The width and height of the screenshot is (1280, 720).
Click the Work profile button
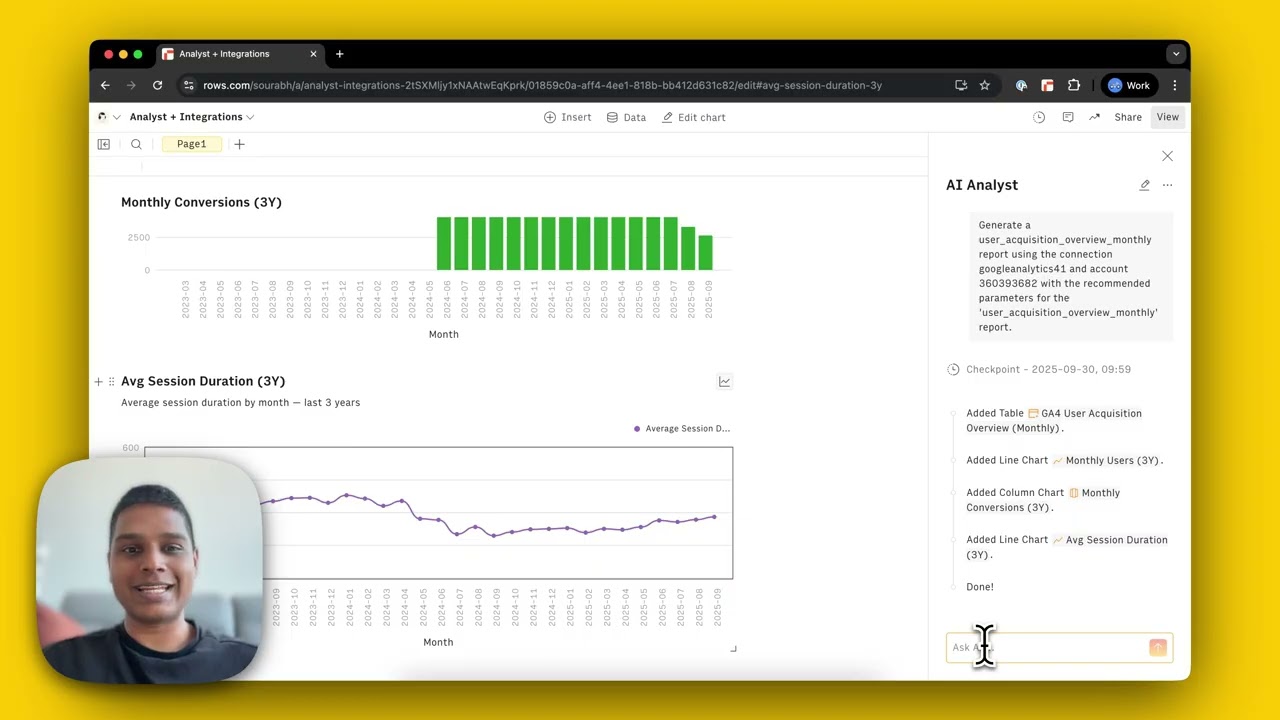click(1129, 85)
